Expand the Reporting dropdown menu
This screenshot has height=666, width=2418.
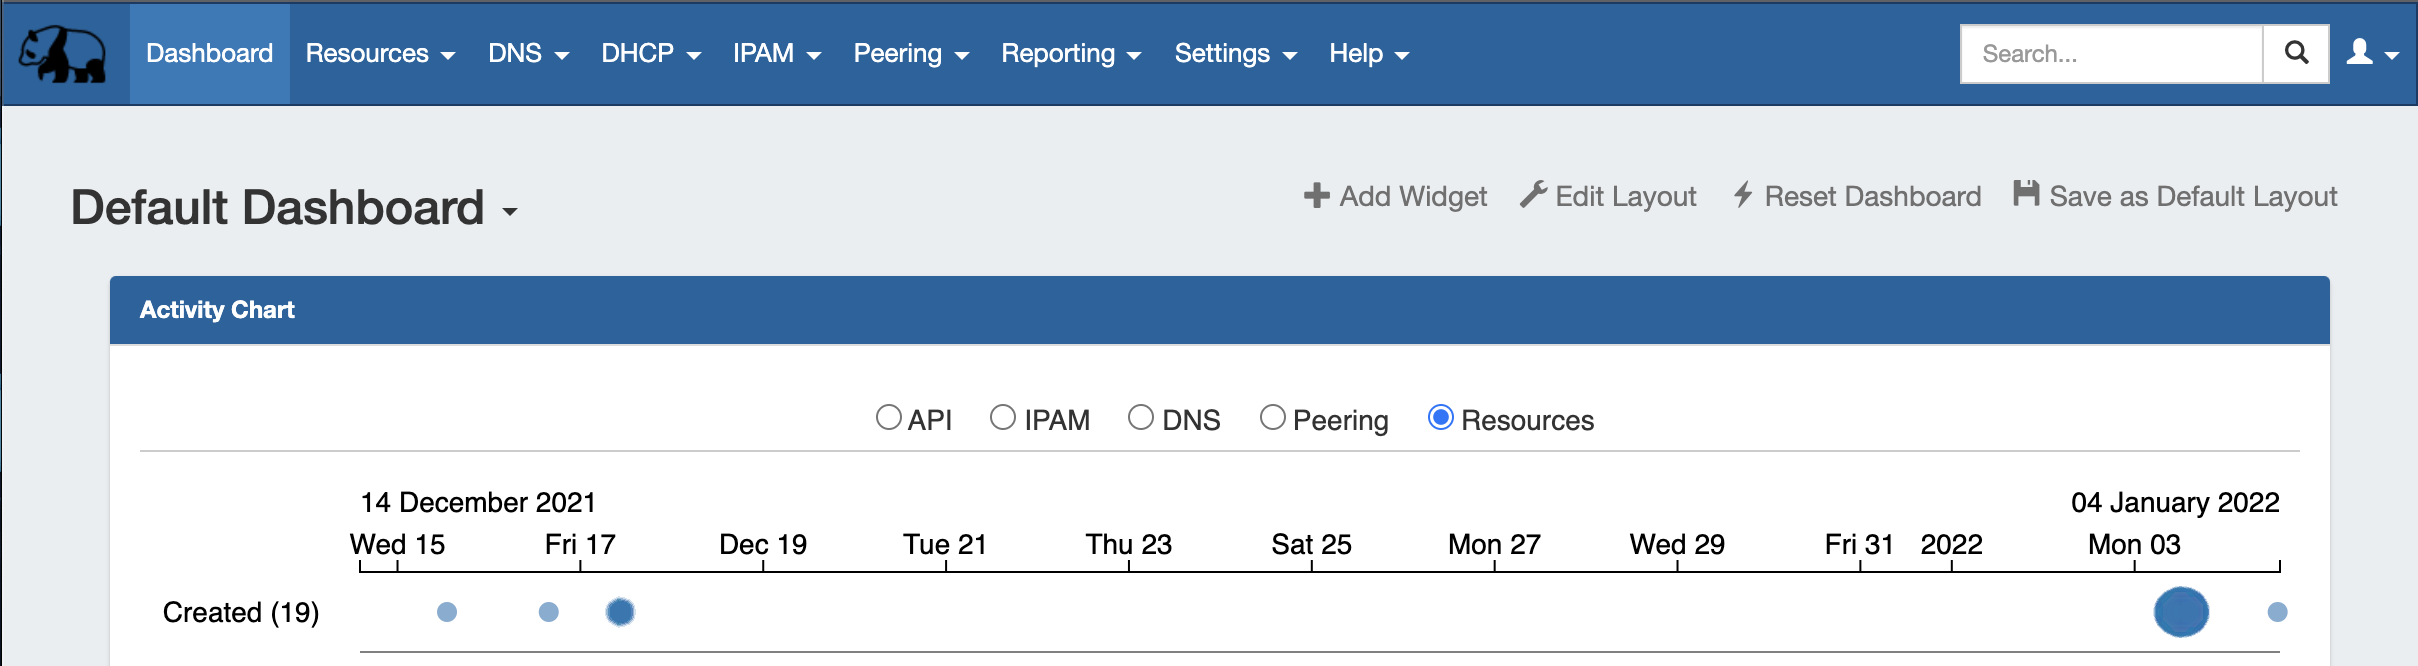1071,54
